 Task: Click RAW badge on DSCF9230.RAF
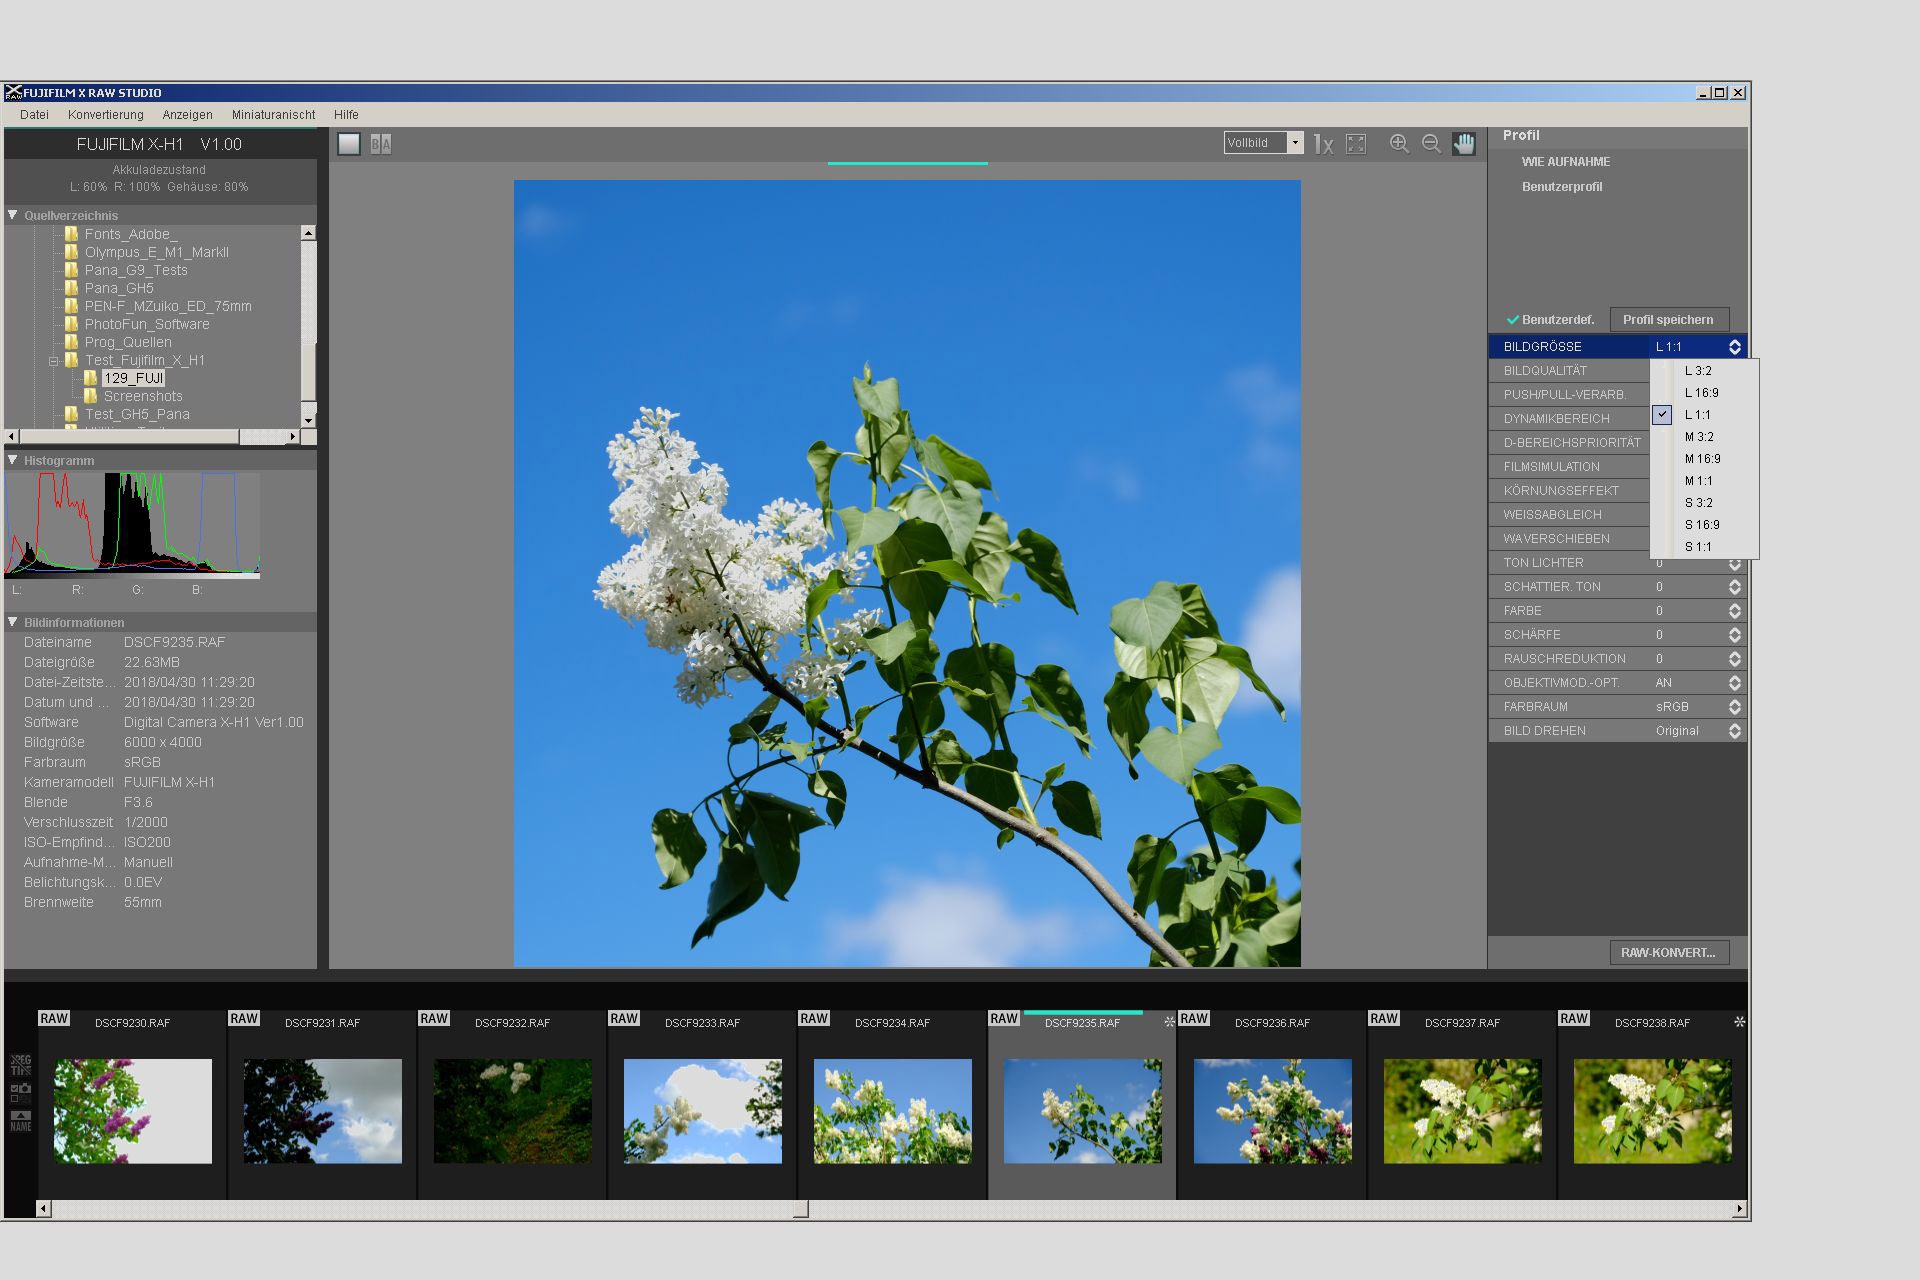54,1018
